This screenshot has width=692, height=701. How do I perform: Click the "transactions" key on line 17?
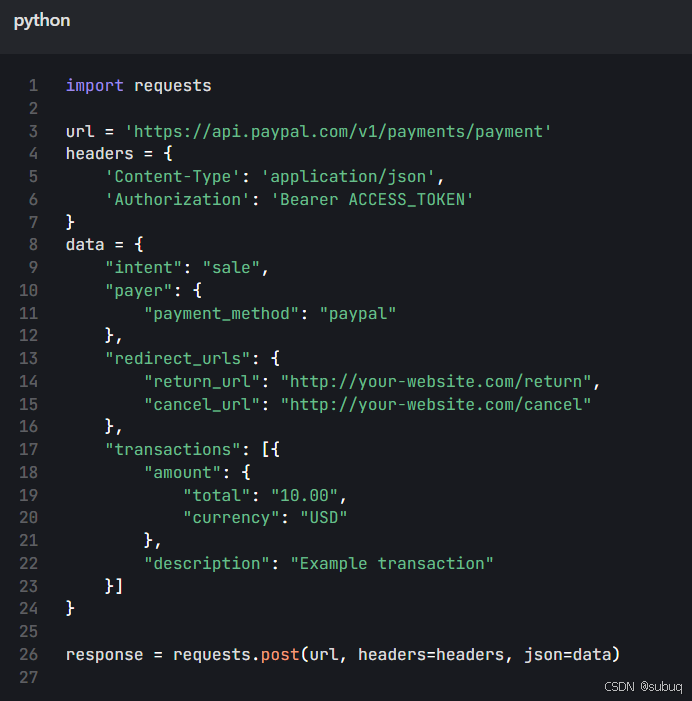pos(173,449)
